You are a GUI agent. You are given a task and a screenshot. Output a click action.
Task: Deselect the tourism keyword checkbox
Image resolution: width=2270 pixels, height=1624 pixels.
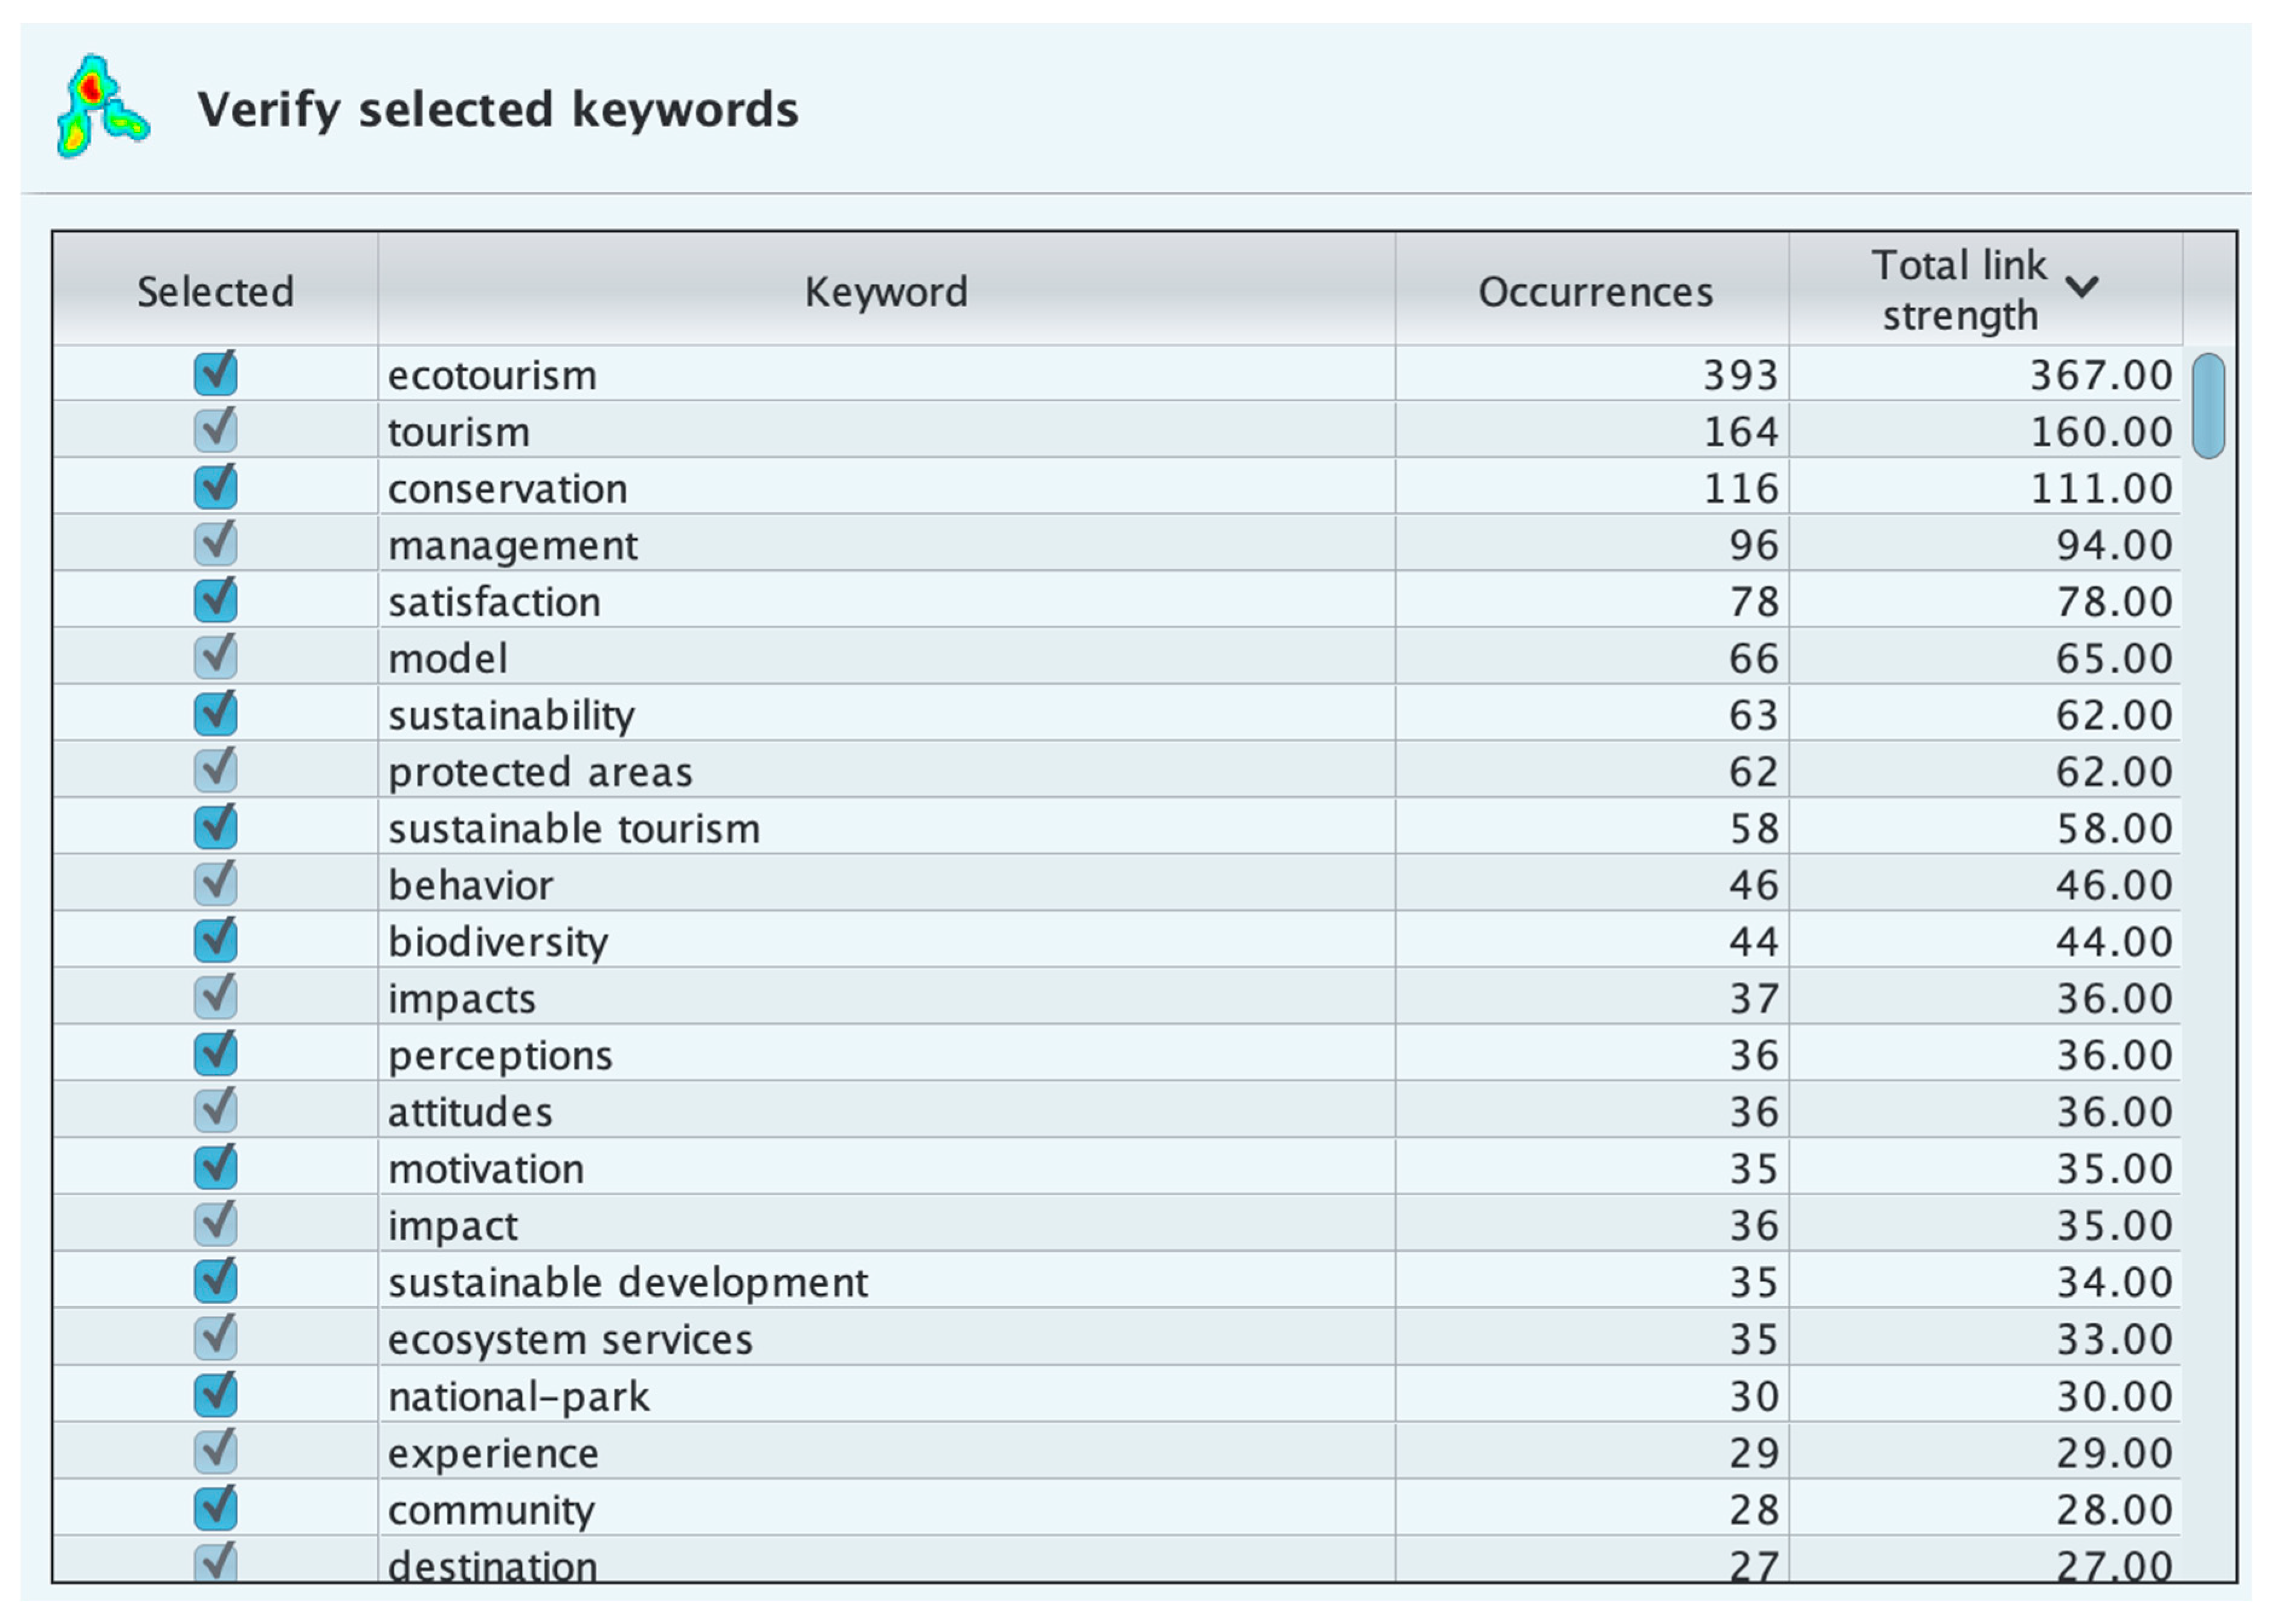tap(215, 431)
